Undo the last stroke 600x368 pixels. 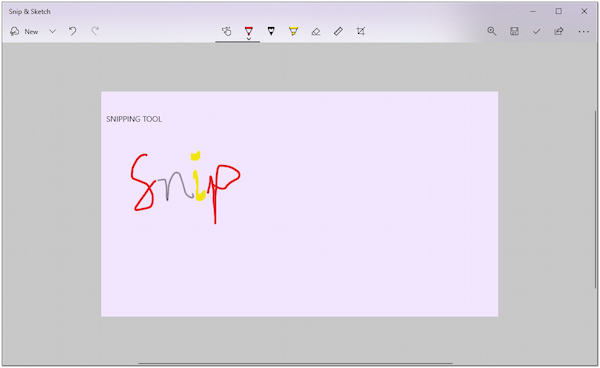[72, 31]
